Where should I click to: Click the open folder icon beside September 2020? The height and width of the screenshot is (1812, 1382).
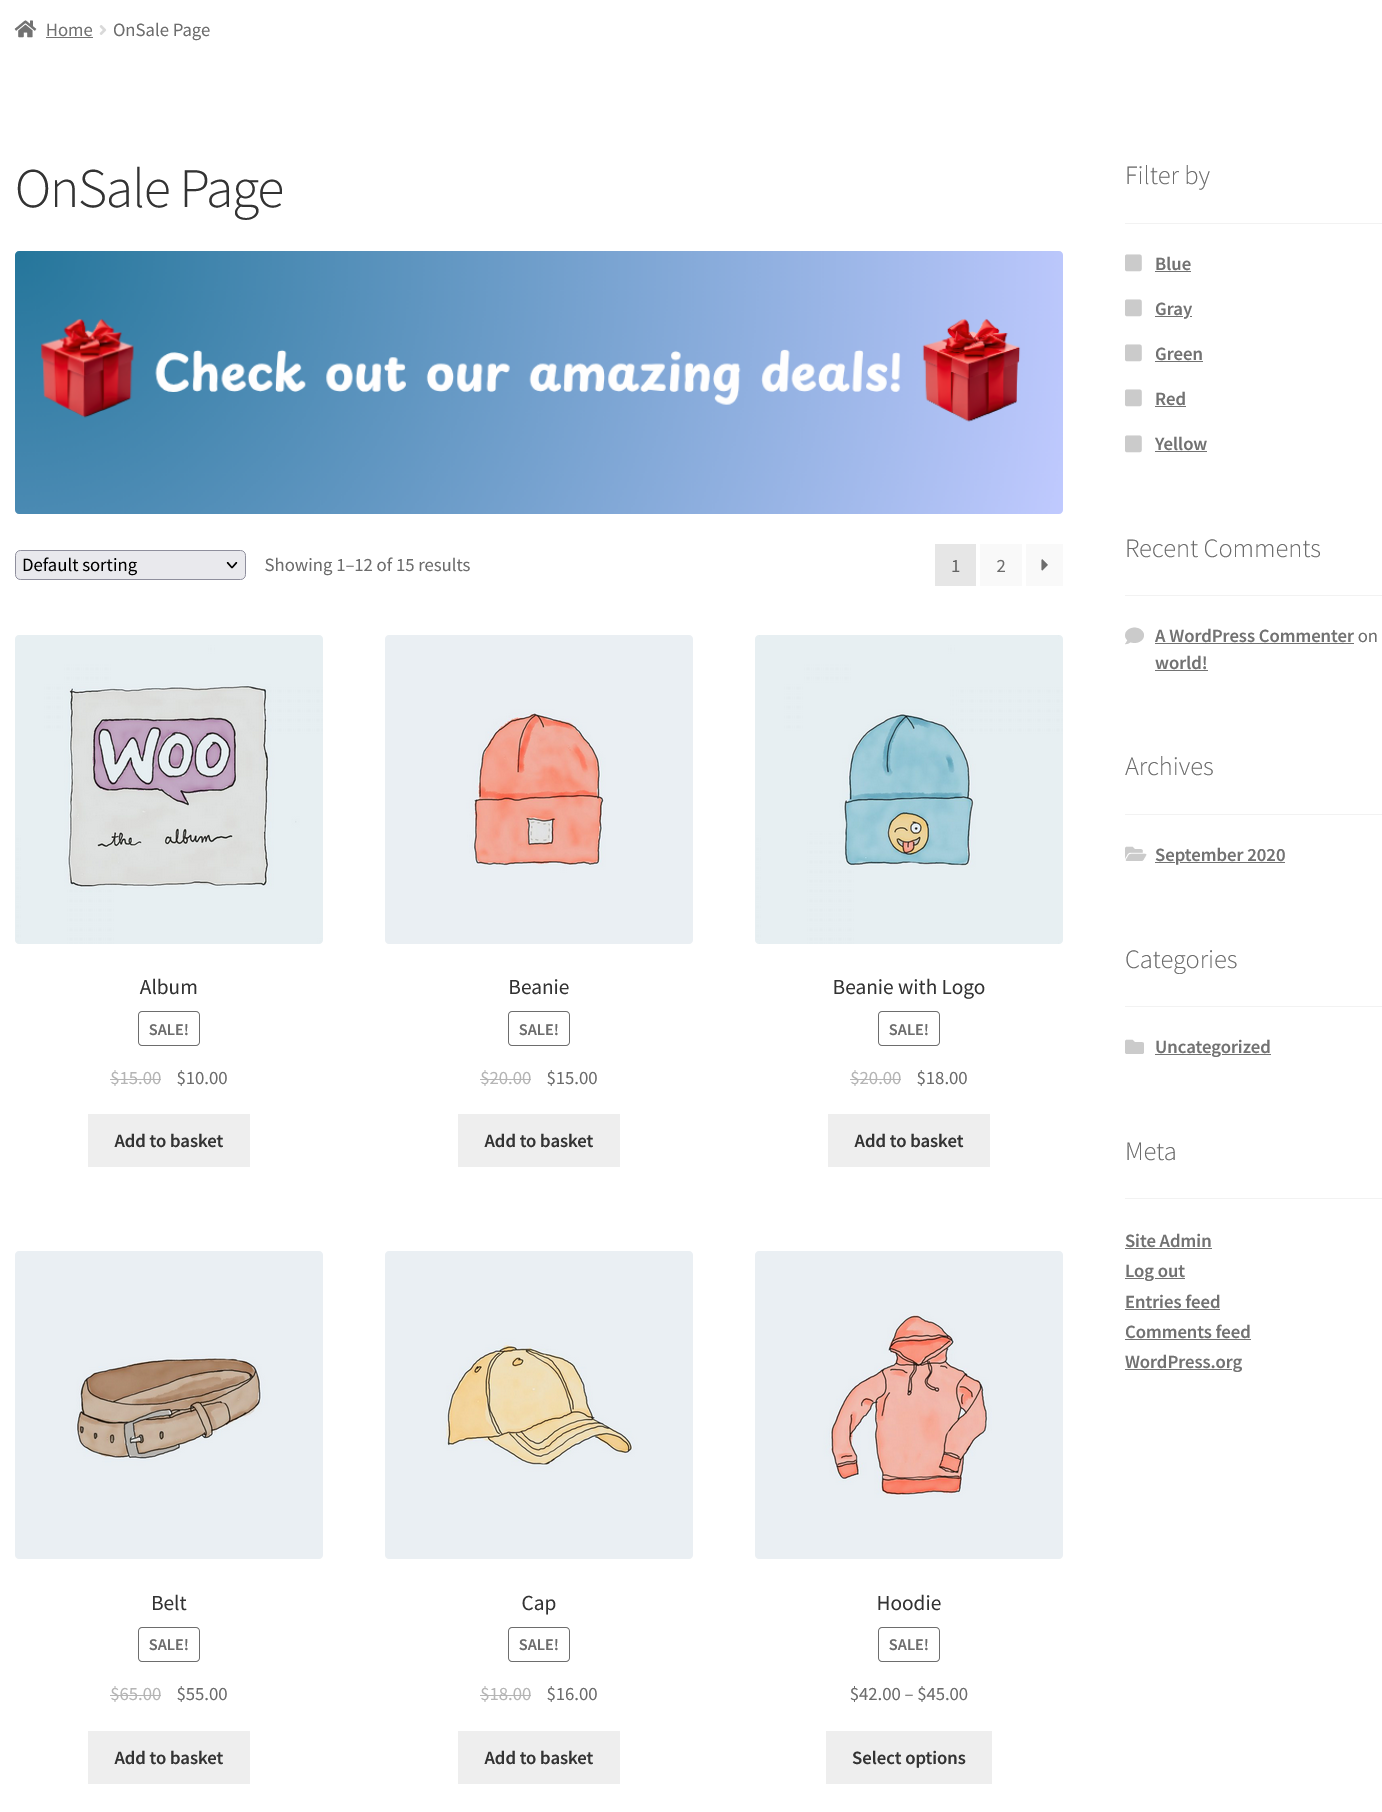1135,854
